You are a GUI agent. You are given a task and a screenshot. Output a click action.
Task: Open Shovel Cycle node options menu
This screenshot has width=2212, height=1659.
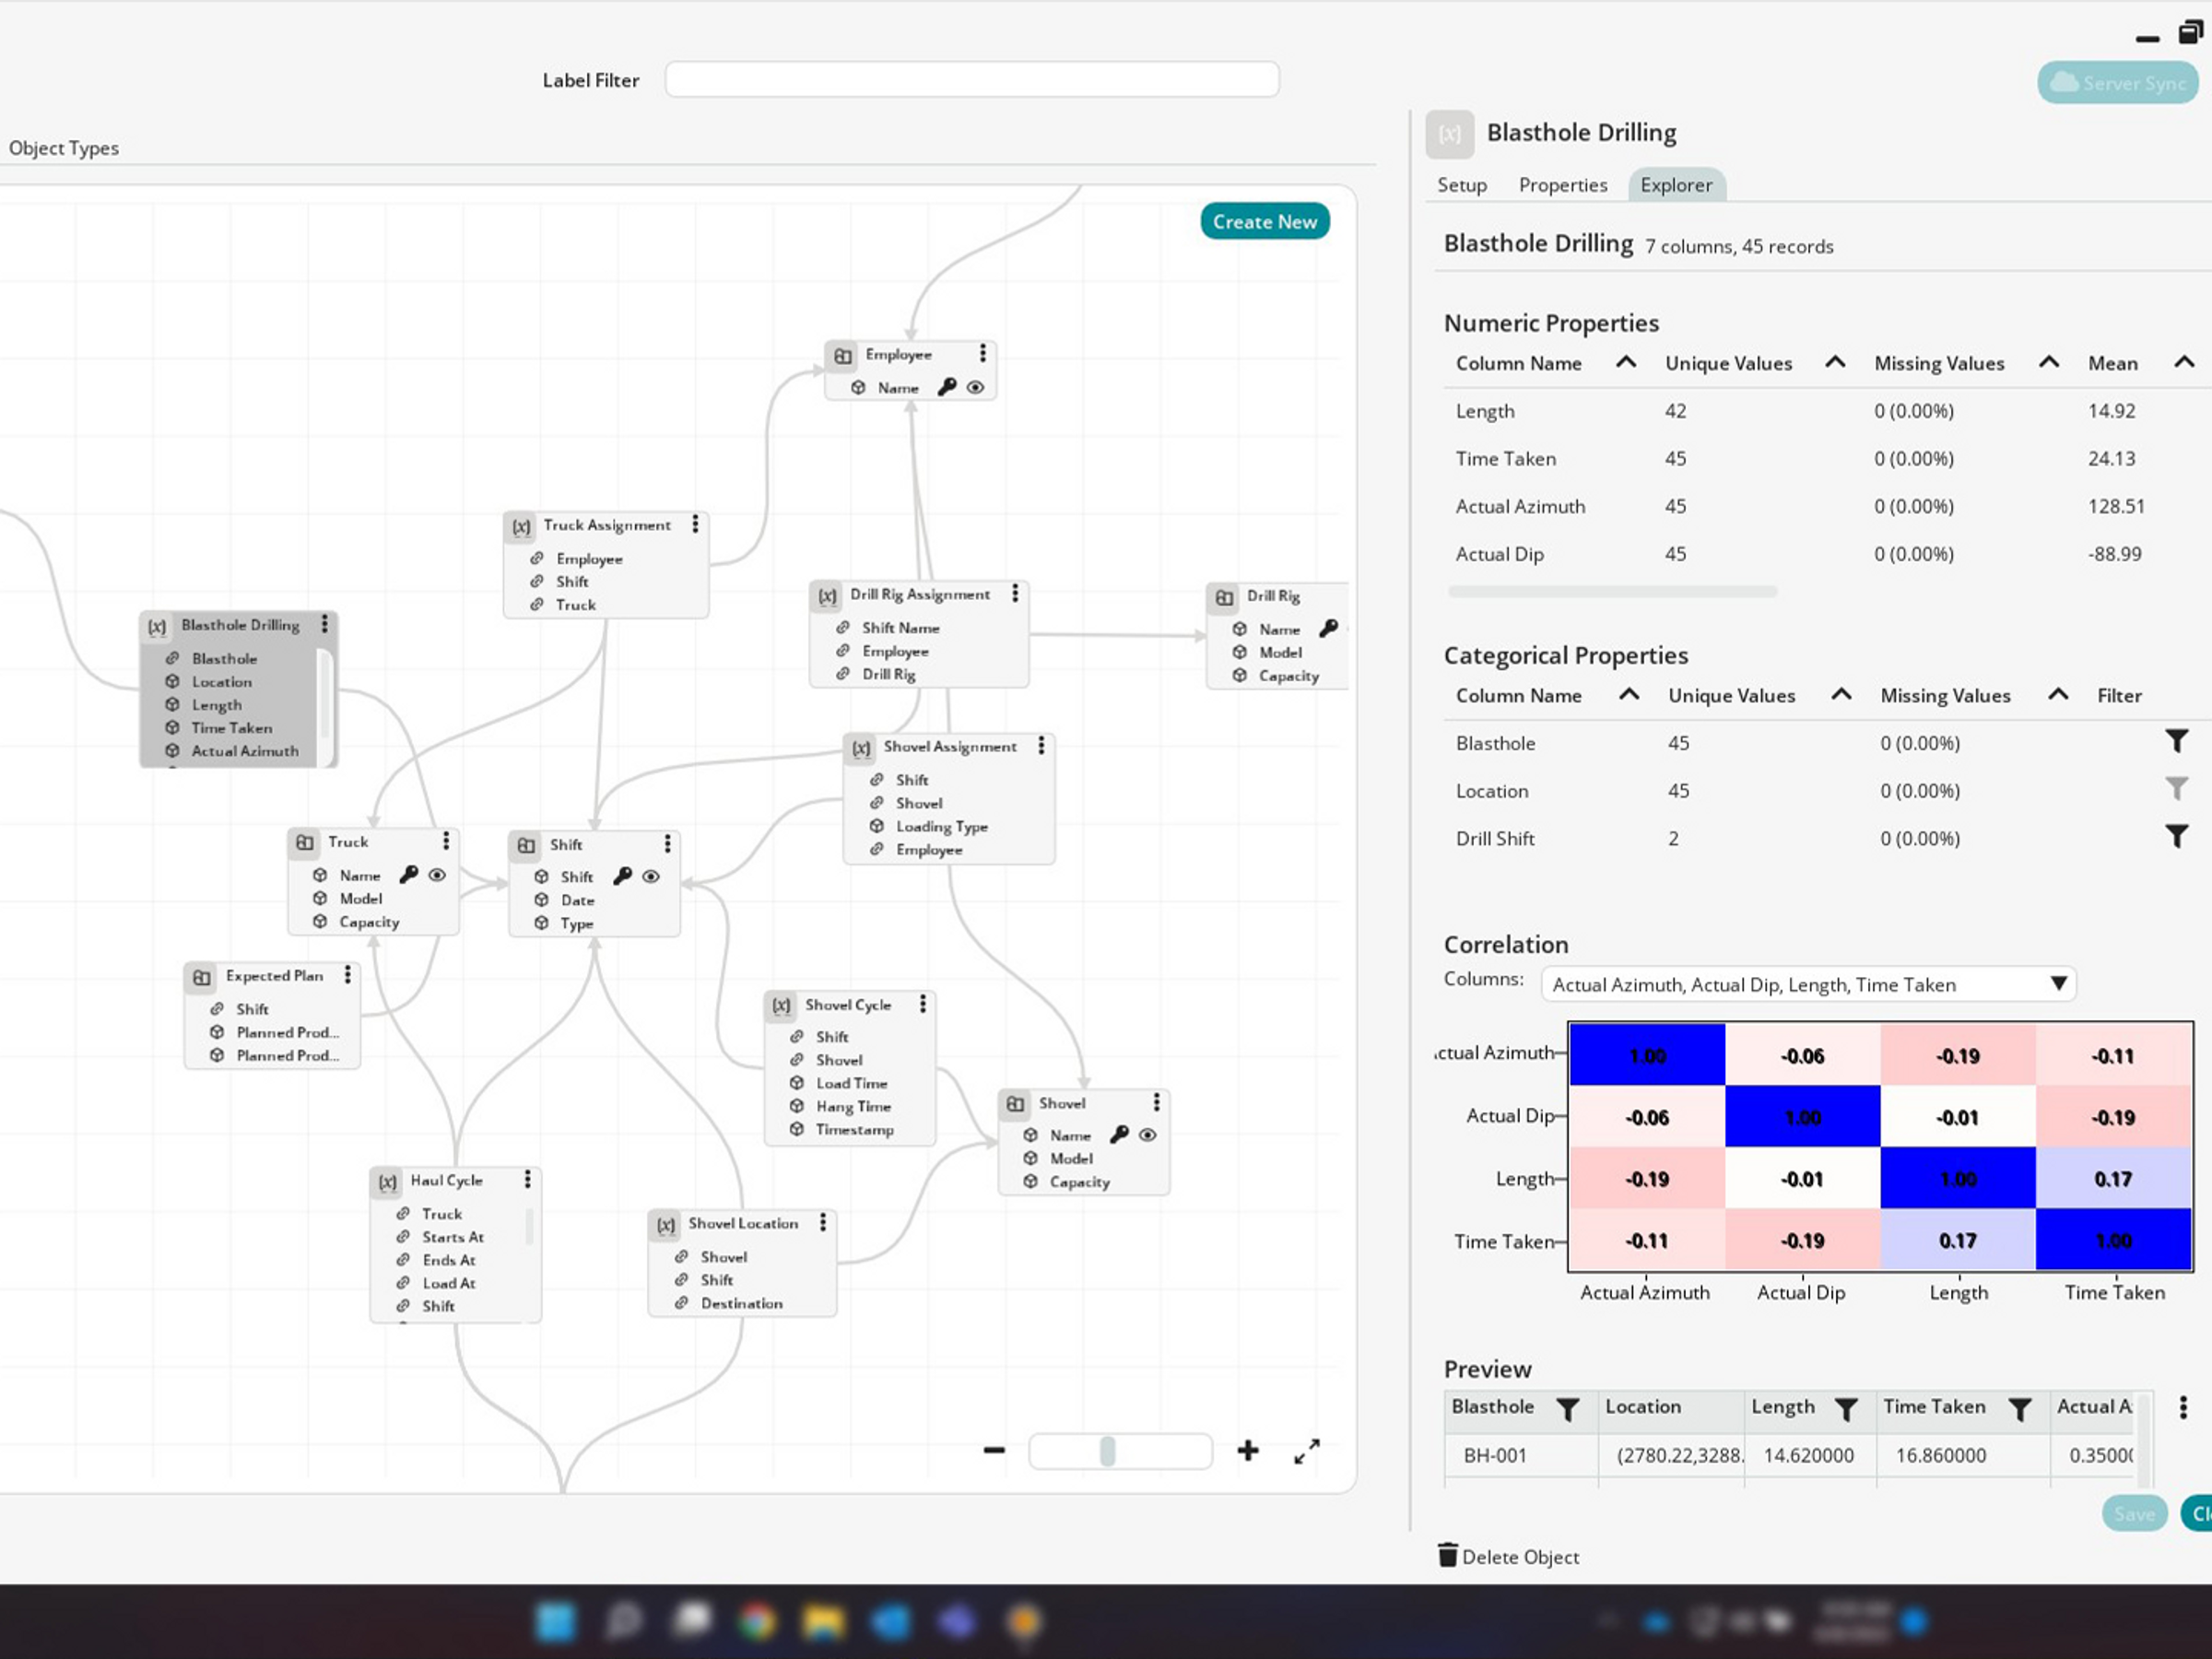[922, 1004]
